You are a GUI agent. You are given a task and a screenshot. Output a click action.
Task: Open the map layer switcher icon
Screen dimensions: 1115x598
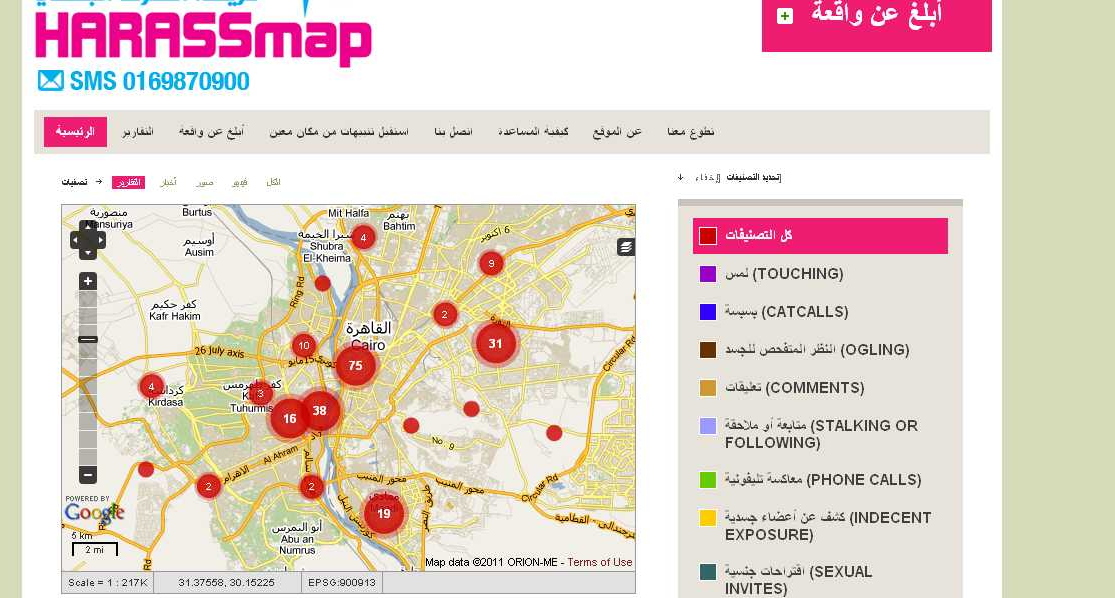[626, 247]
